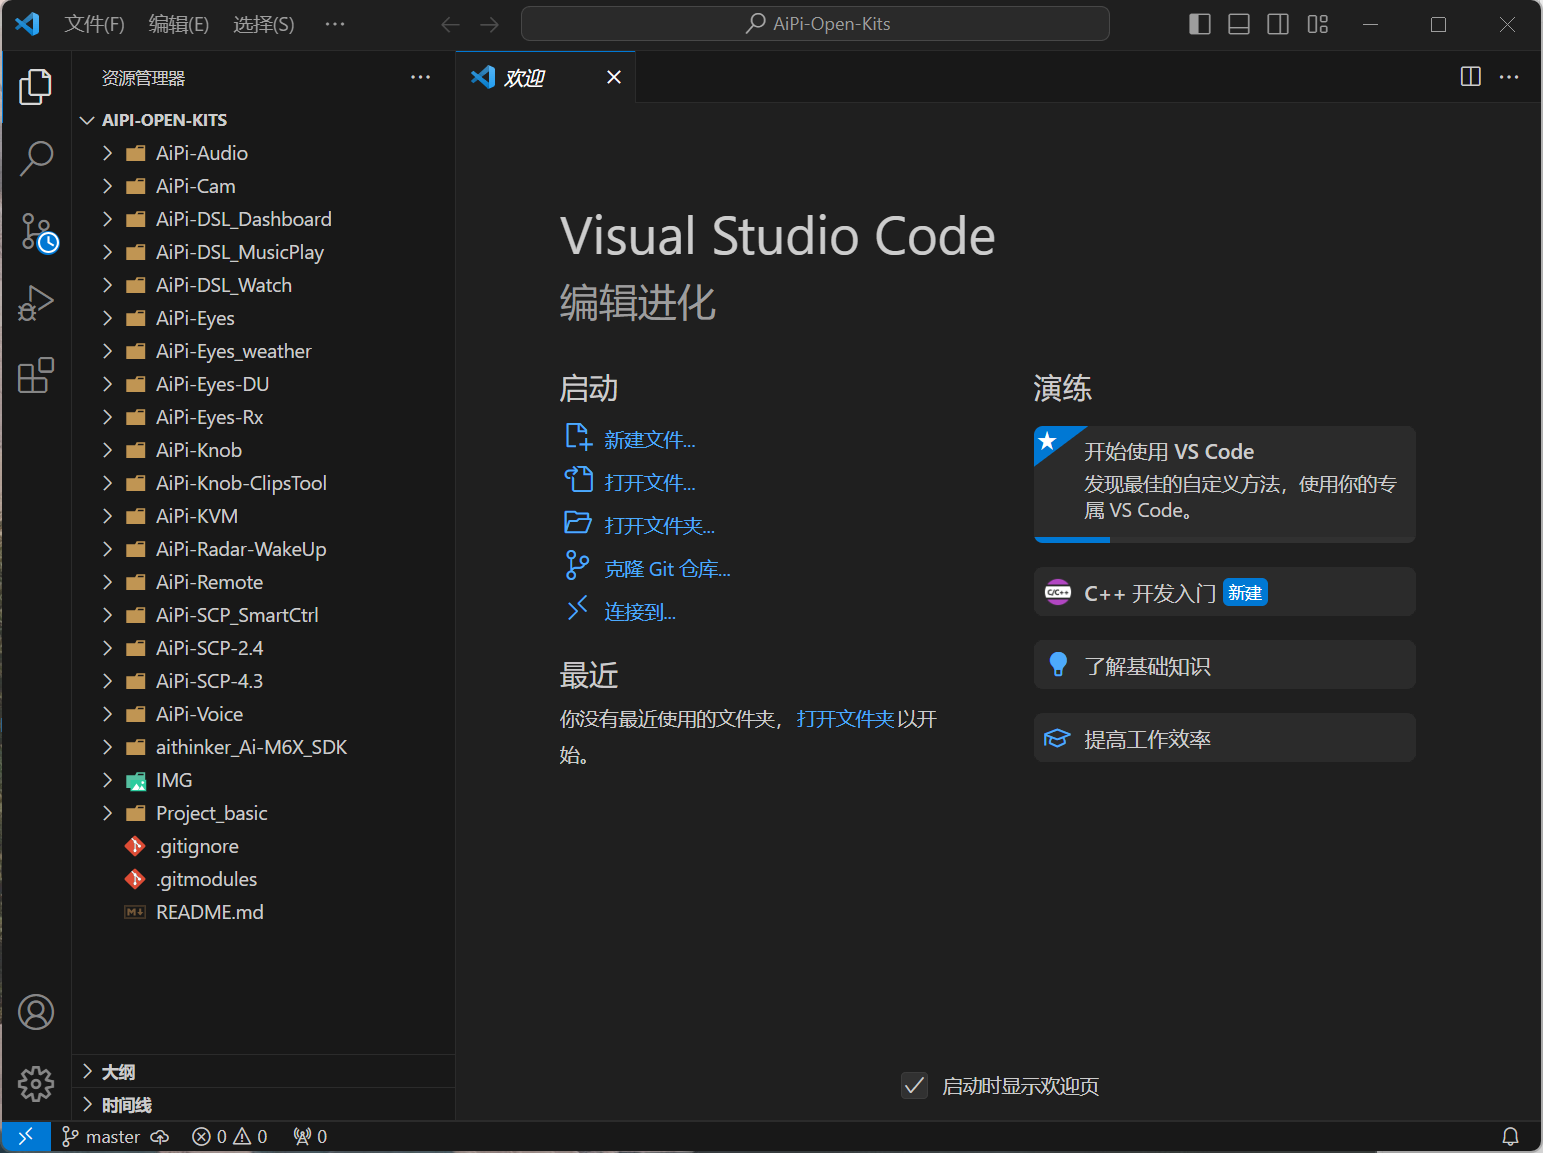The height and width of the screenshot is (1153, 1543).
Task: Click the ports forwarded indicator showing 0
Action: point(310,1136)
